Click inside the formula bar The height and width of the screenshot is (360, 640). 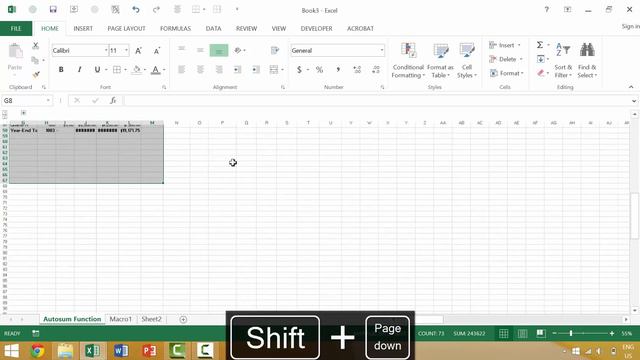[376, 100]
